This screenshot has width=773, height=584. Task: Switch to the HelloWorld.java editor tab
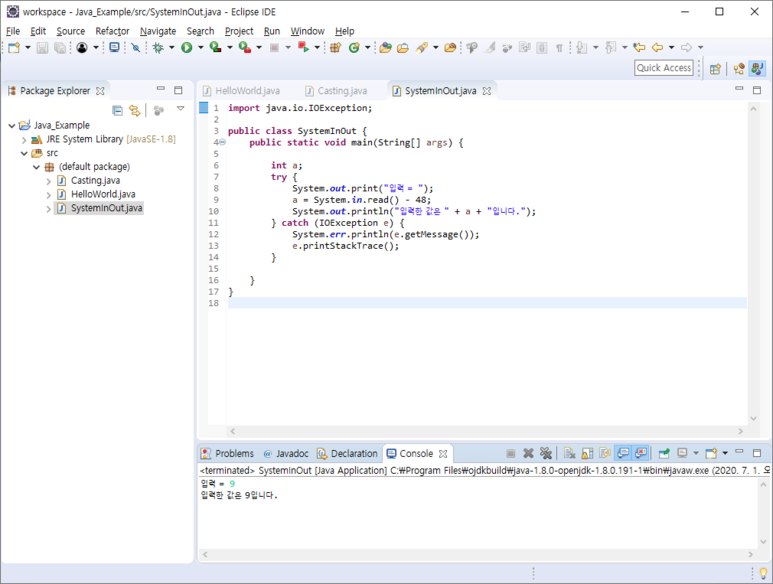point(242,91)
